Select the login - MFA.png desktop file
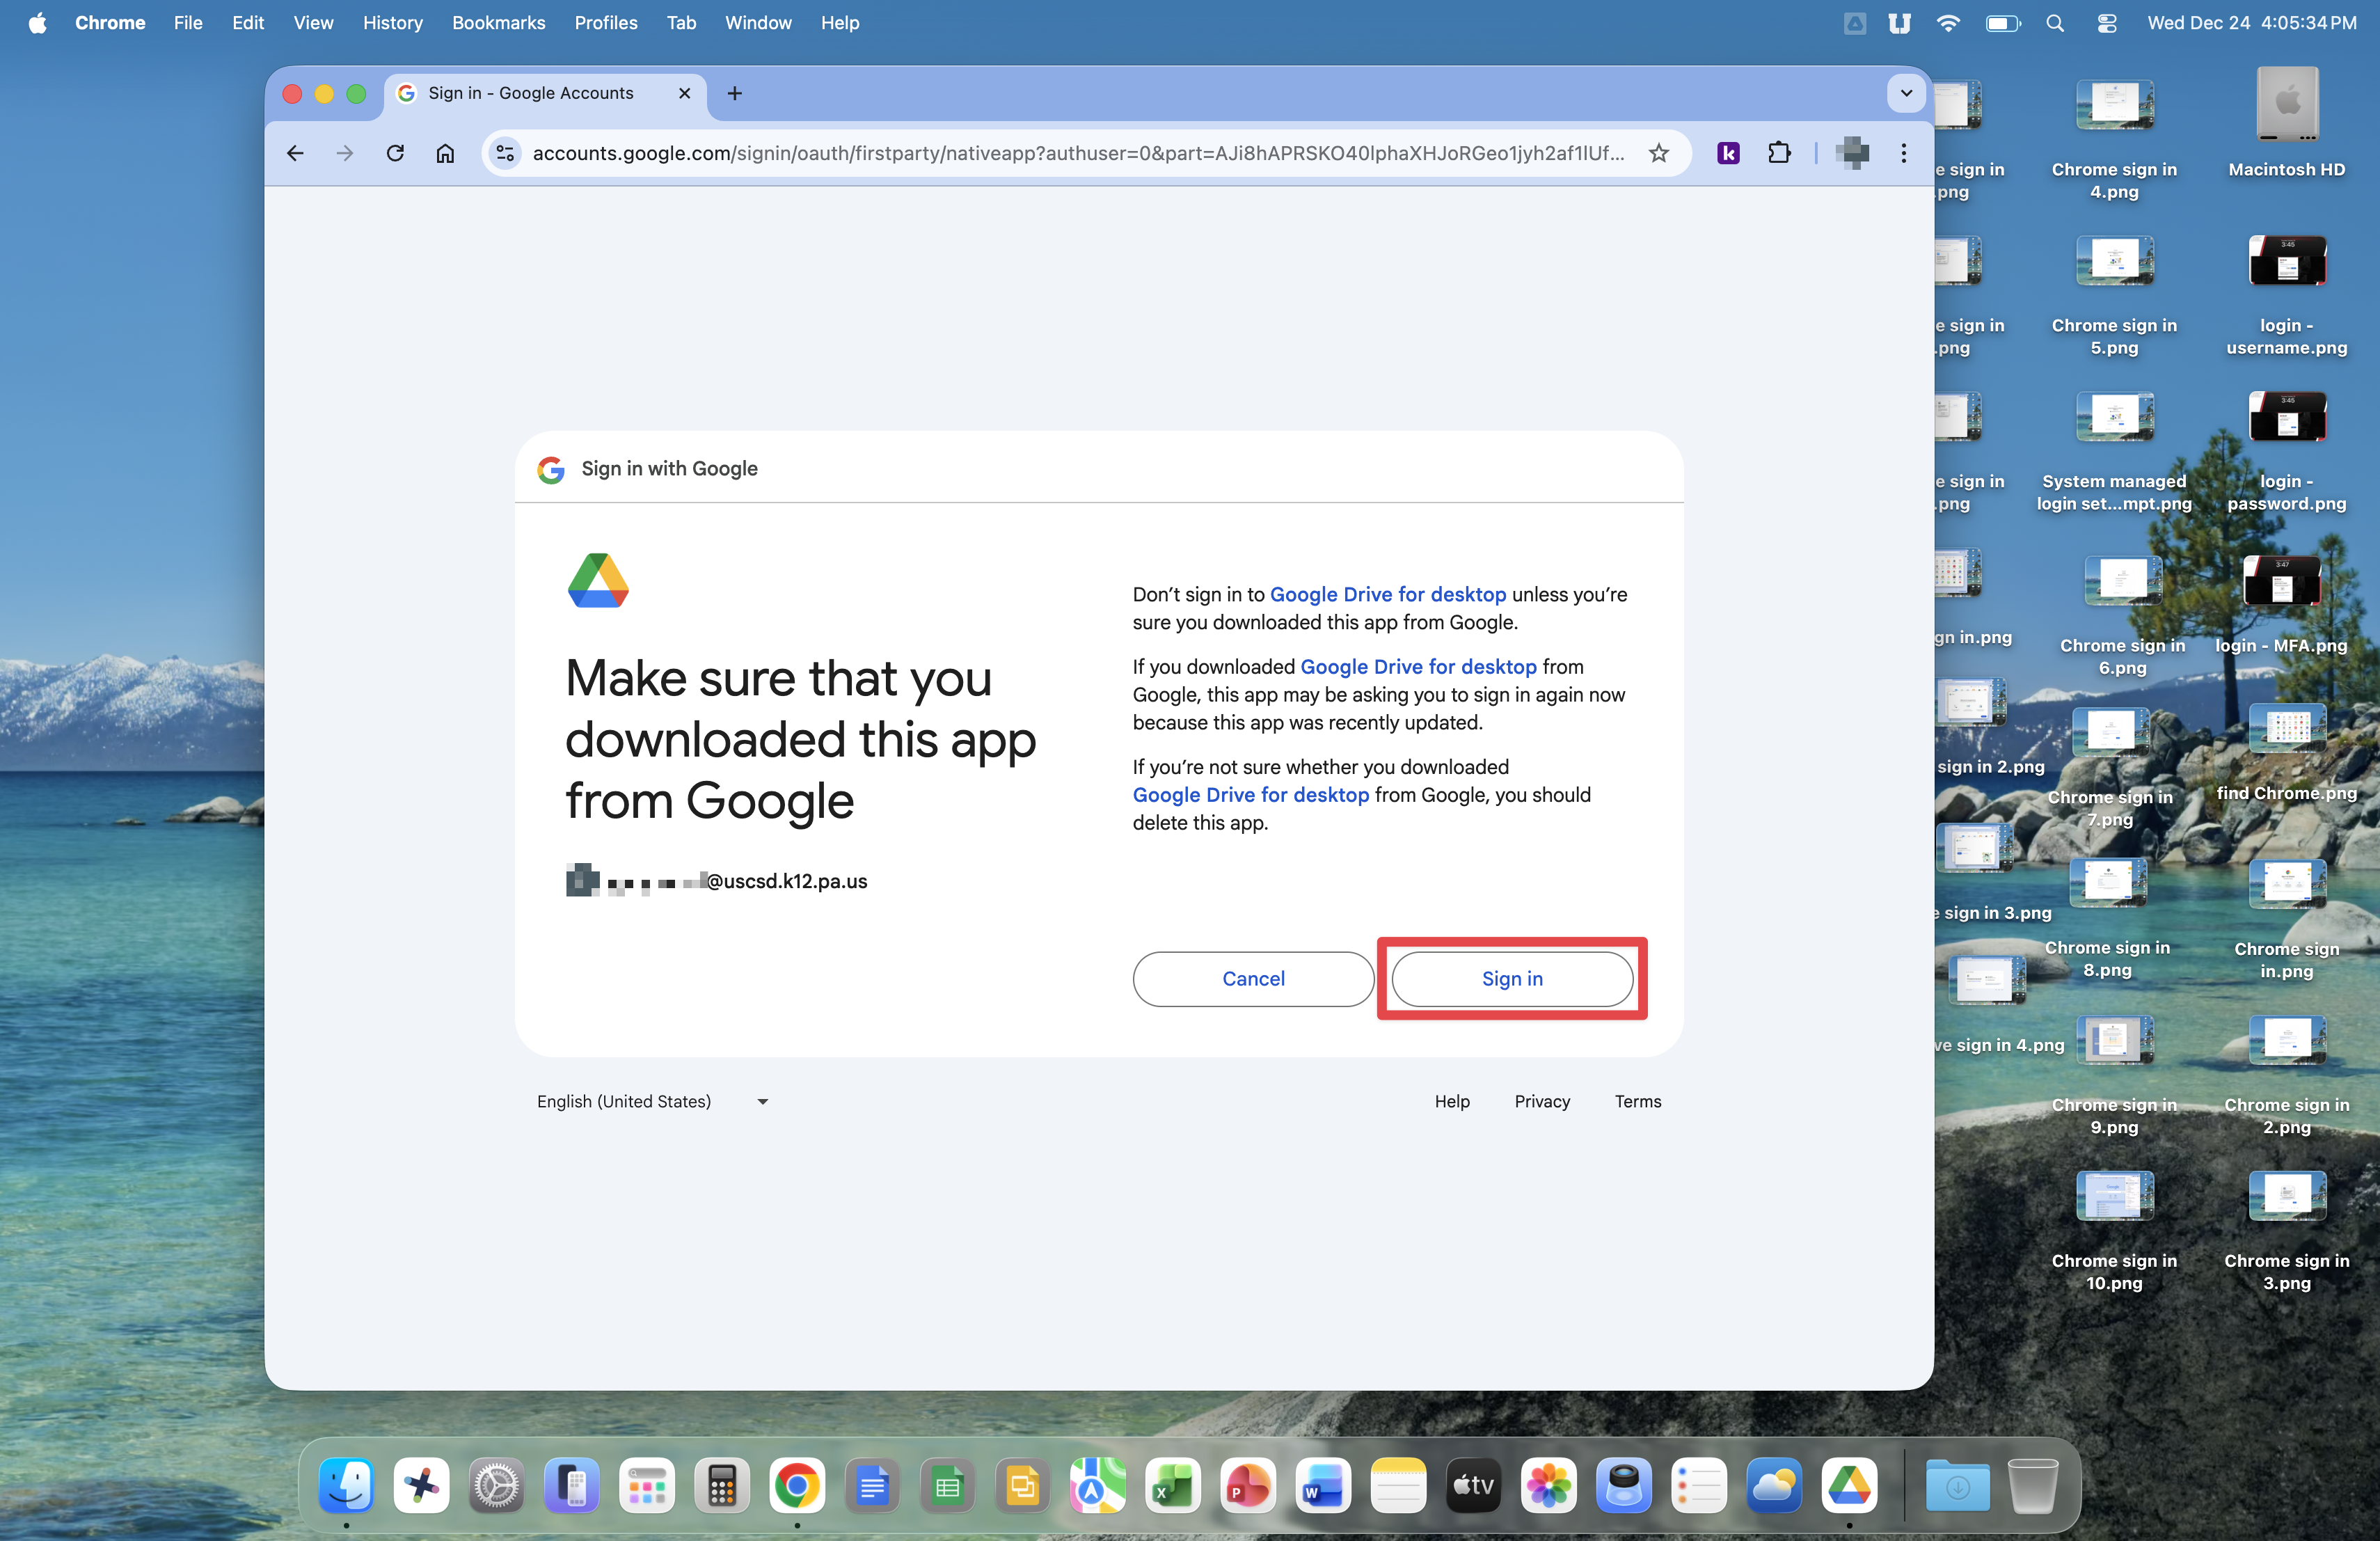This screenshot has height=1541, width=2380. [x=2281, y=583]
